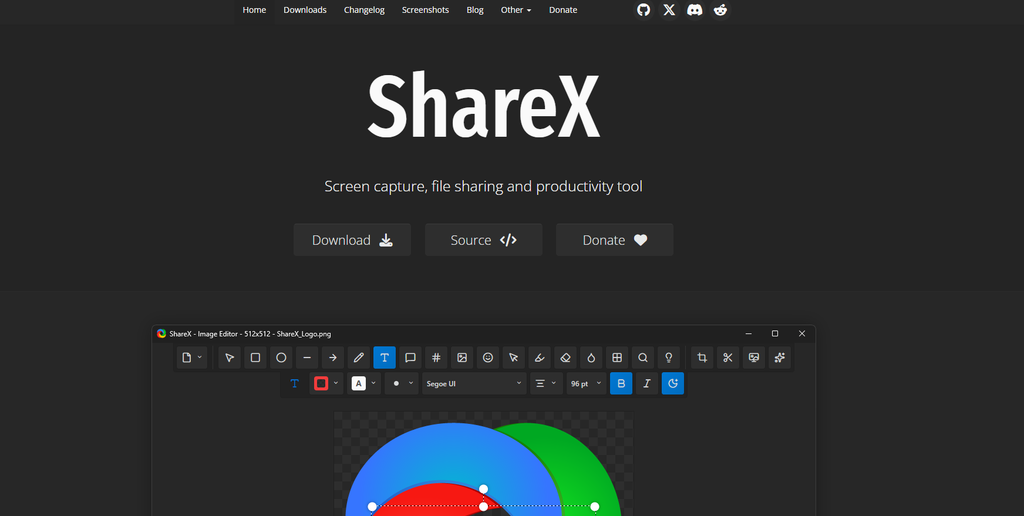Select the Magnify tool
This screenshot has width=1024, height=516.
tap(643, 357)
